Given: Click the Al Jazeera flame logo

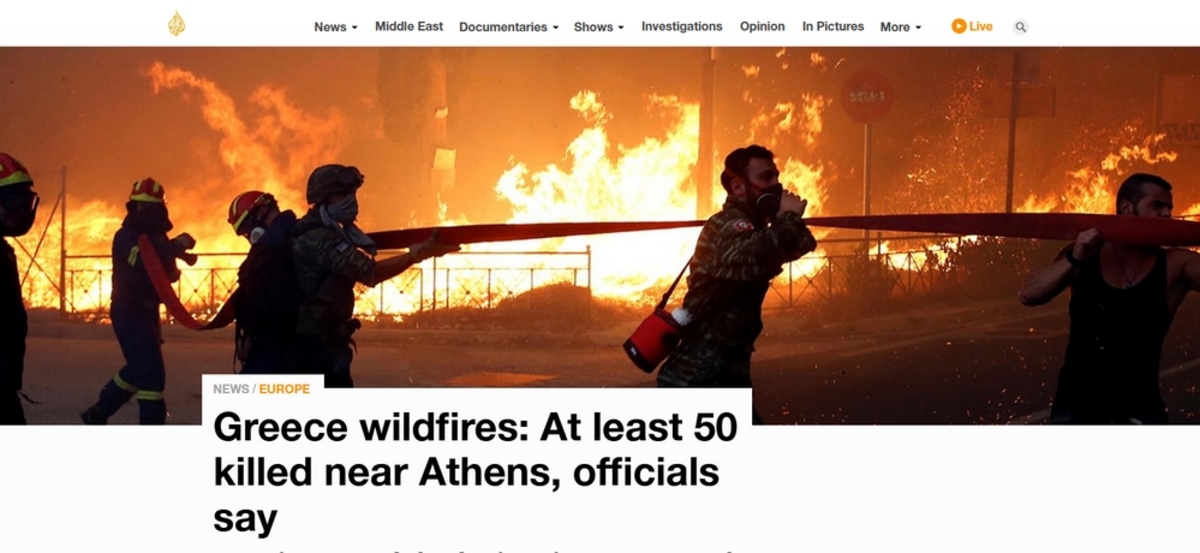Looking at the screenshot, I should click(176, 24).
